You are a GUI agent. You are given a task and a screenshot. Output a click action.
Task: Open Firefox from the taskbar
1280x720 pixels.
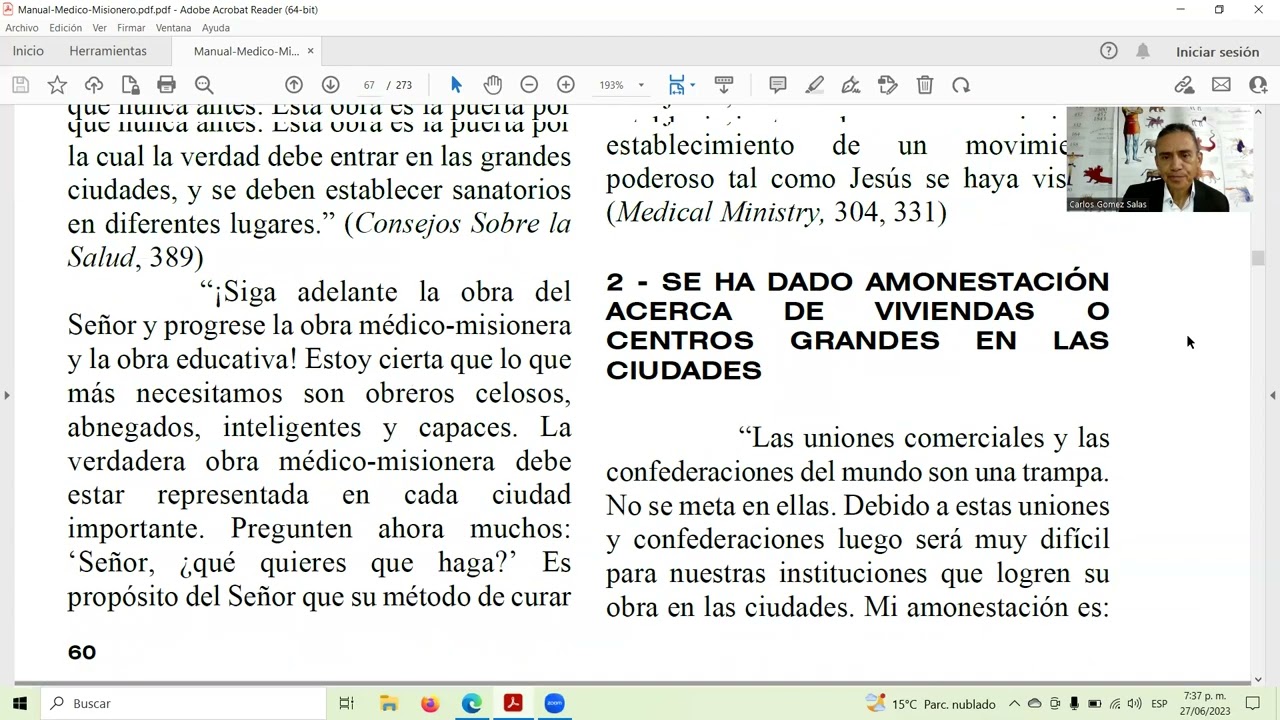[x=430, y=703]
